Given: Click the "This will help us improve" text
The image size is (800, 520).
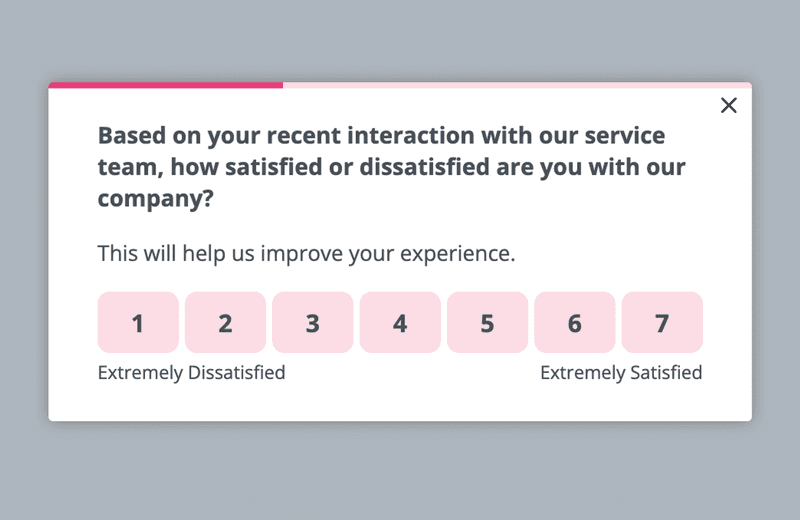Looking at the screenshot, I should [x=306, y=253].
